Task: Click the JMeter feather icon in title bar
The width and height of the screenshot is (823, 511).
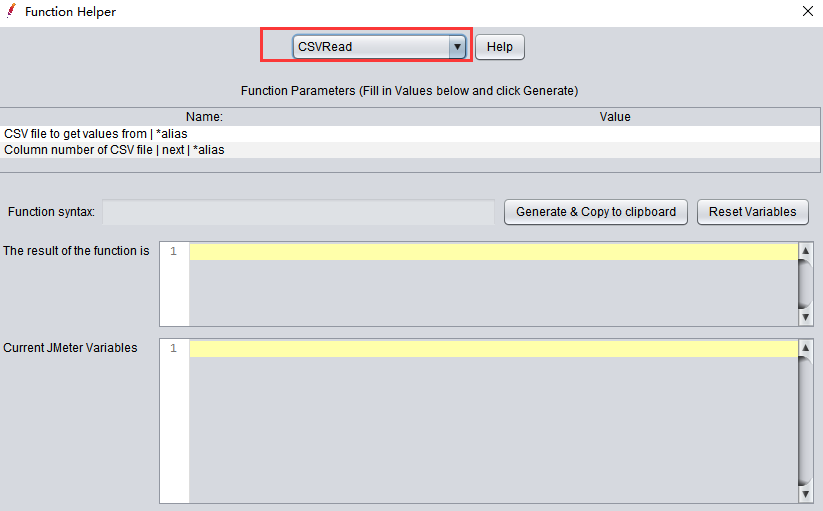Action: (11, 12)
